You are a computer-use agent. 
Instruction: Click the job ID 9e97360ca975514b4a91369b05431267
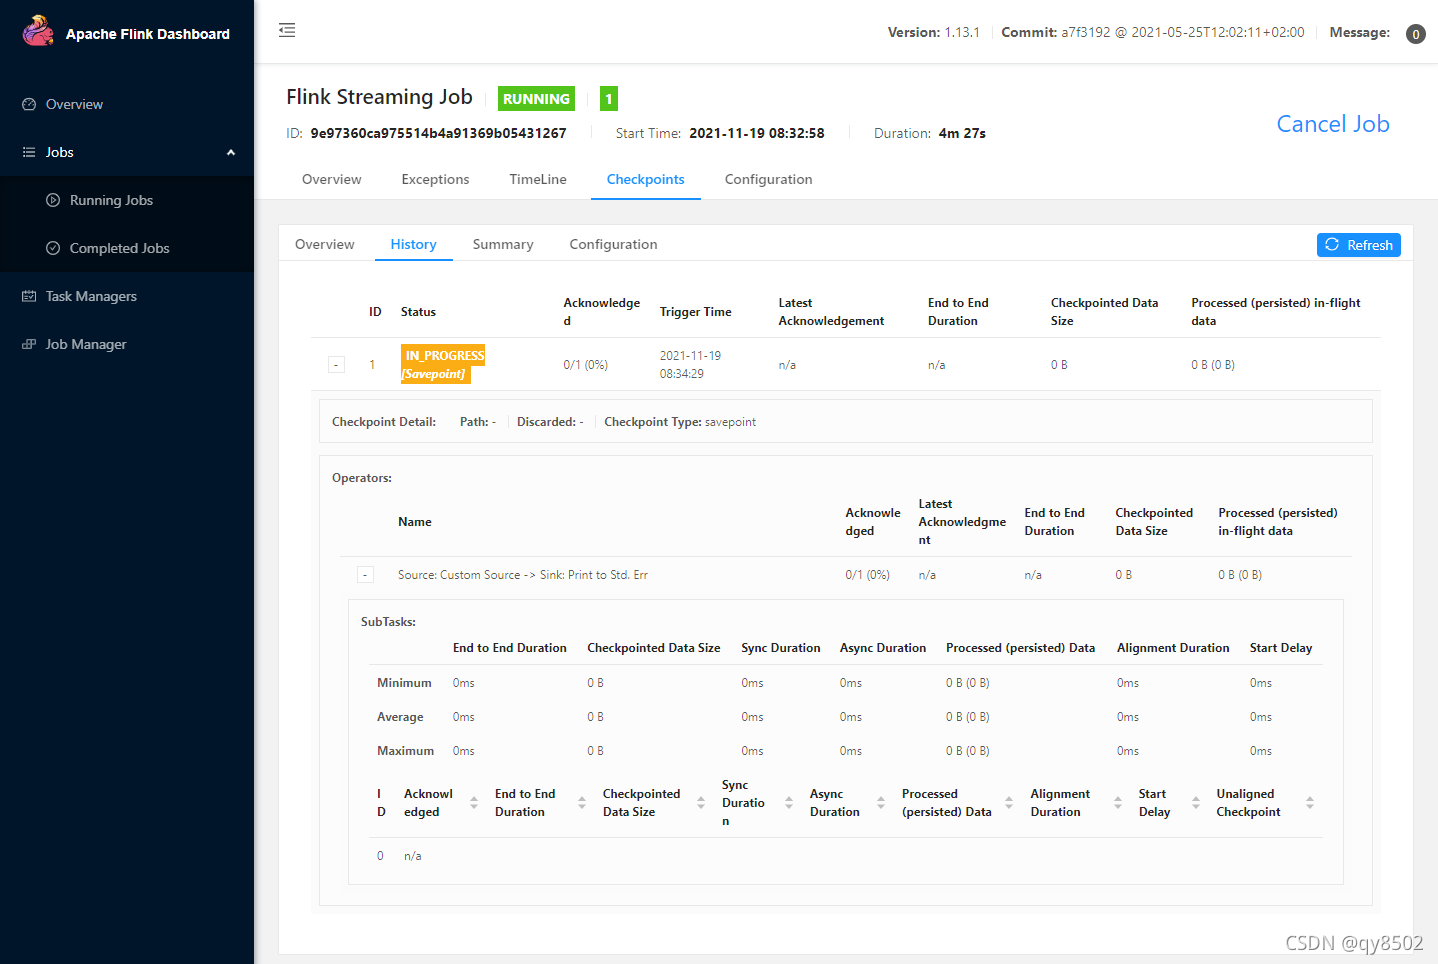point(438,133)
